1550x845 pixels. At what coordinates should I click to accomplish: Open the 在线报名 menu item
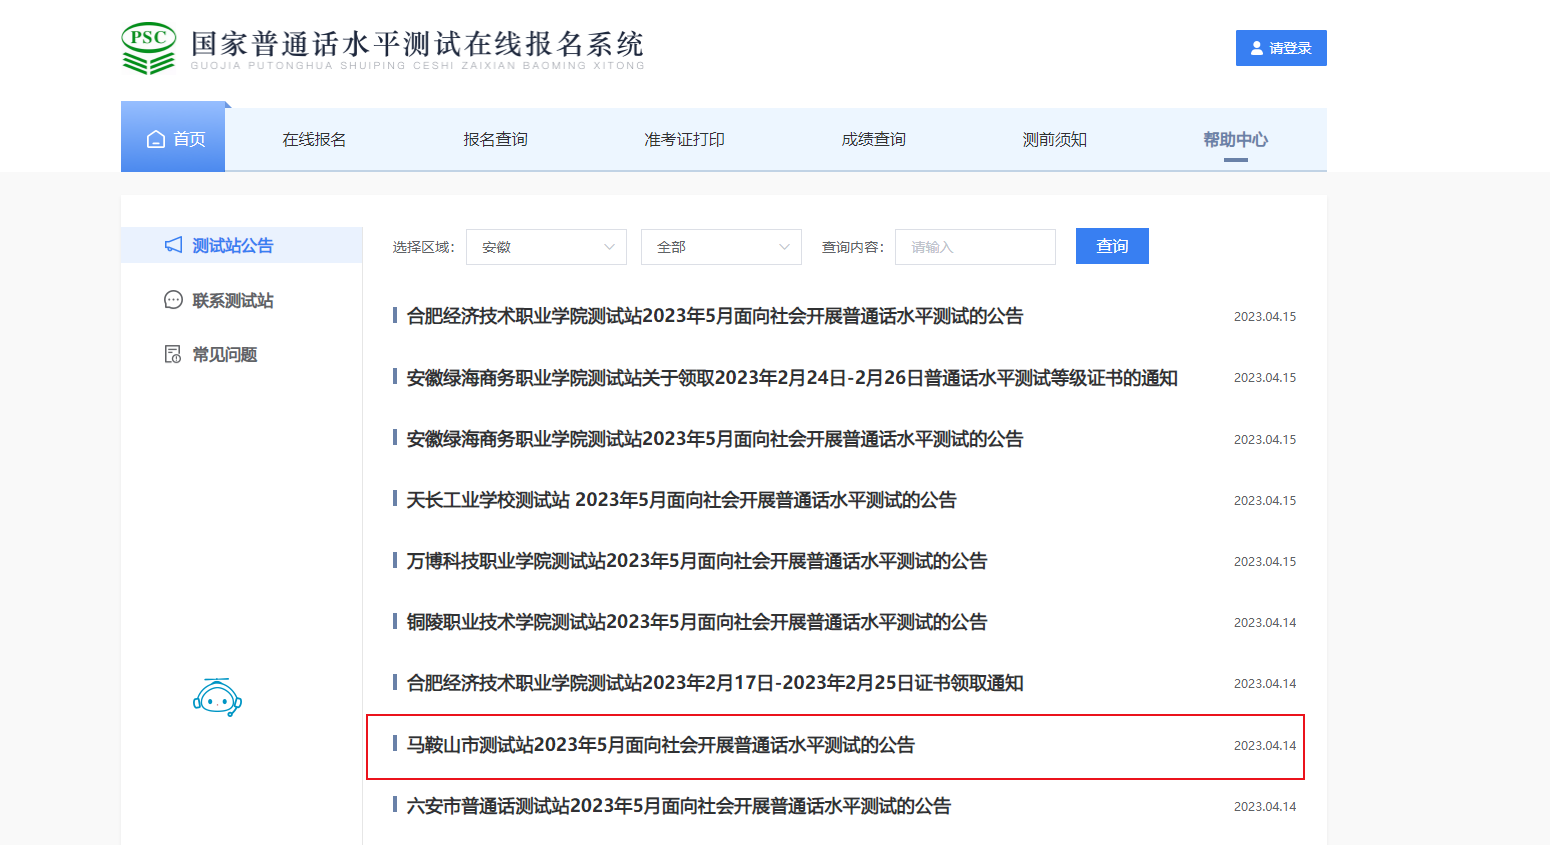click(314, 139)
